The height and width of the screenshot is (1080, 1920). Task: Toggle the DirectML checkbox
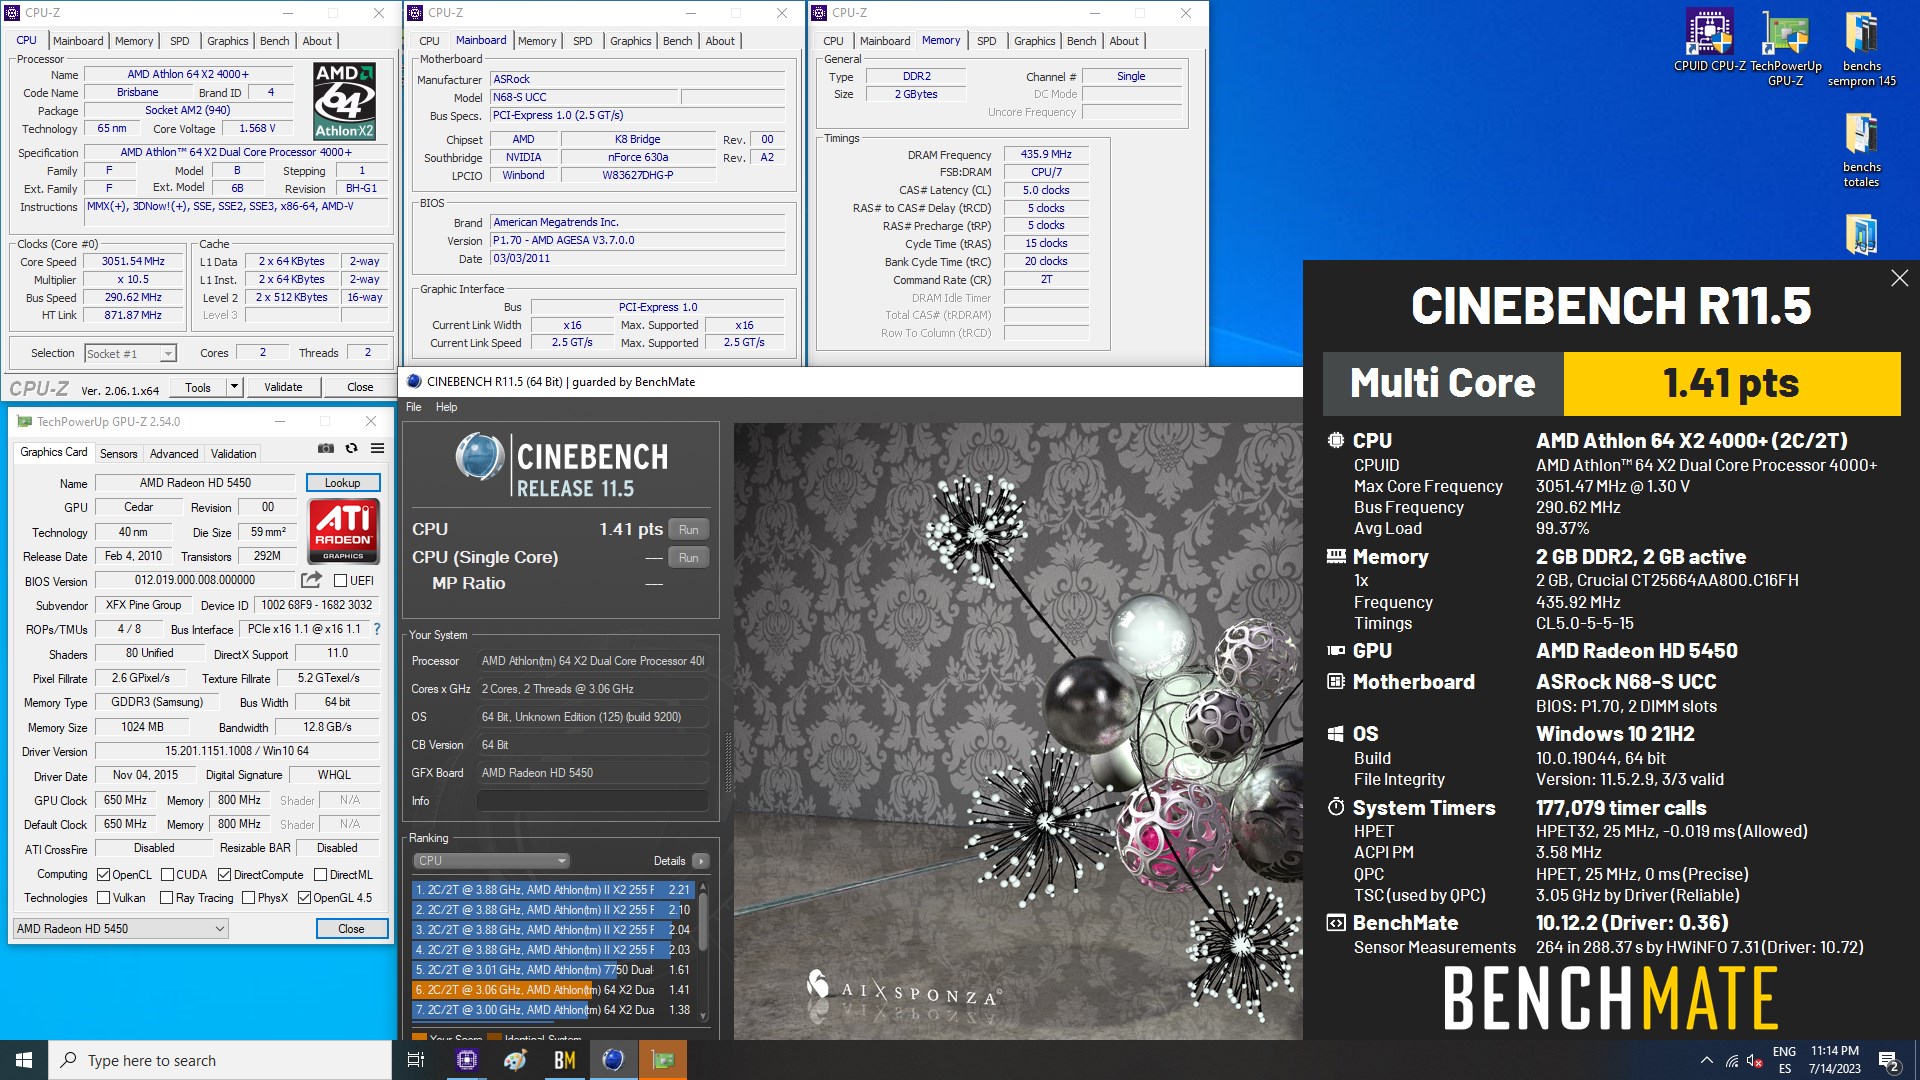(320, 875)
